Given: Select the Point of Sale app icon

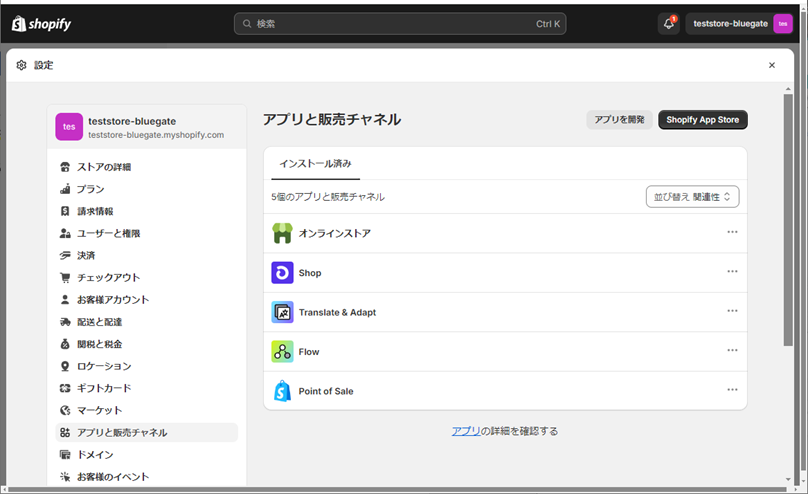Looking at the screenshot, I should coord(282,391).
